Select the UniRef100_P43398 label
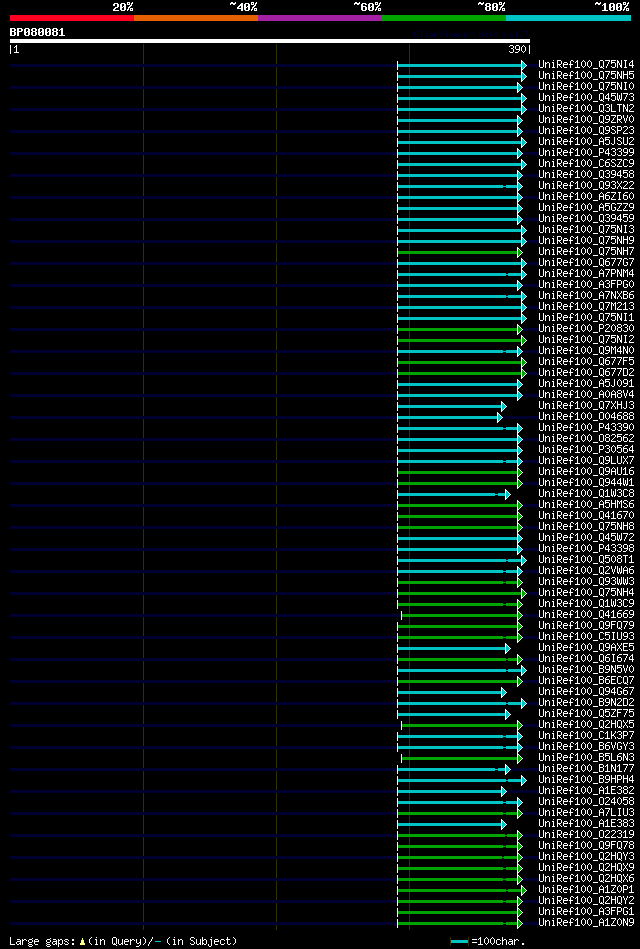This screenshot has width=640, height=949. pos(586,549)
